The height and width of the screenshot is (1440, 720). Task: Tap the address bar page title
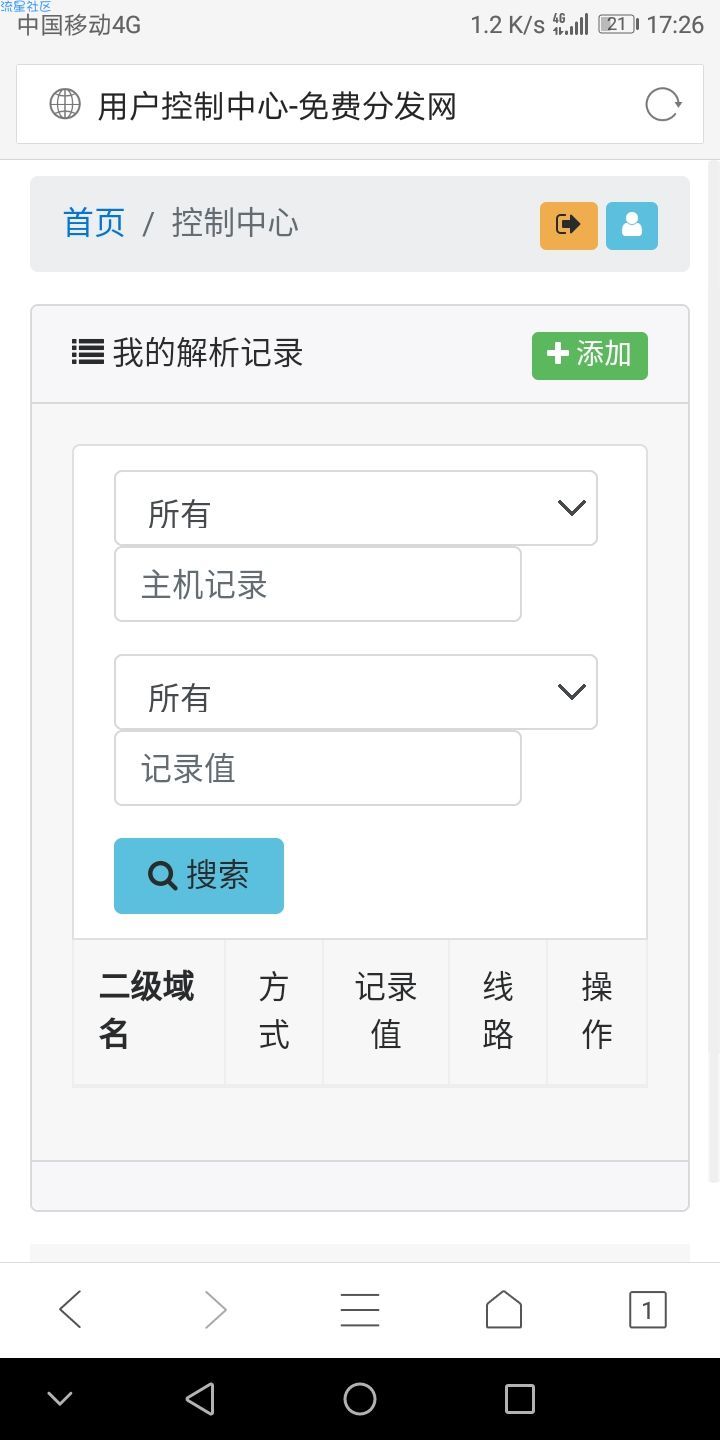click(x=277, y=105)
